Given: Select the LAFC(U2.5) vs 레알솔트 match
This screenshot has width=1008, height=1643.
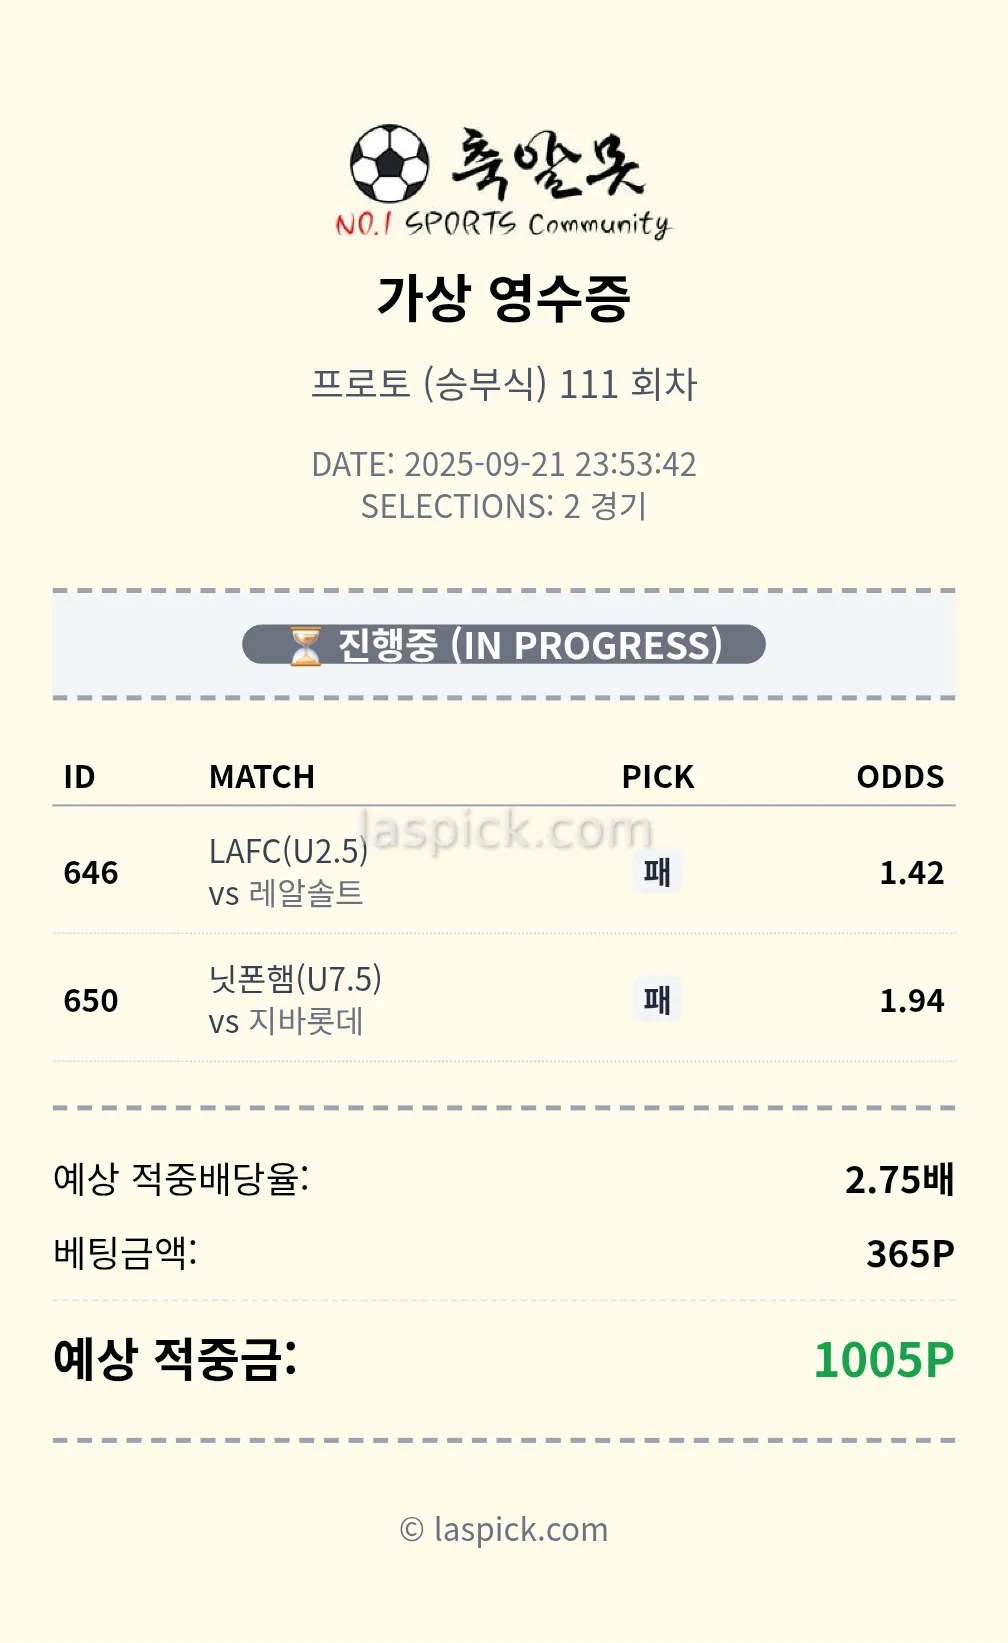Looking at the screenshot, I should click(288, 871).
